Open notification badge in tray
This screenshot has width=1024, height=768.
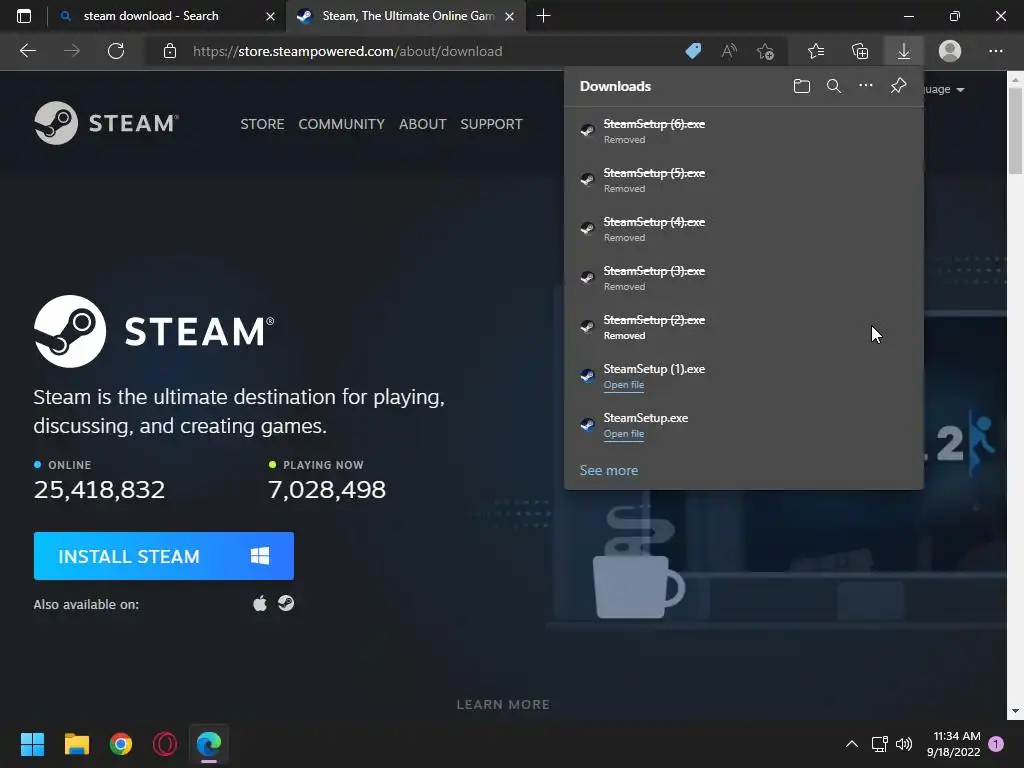pyautogui.click(x=996, y=743)
